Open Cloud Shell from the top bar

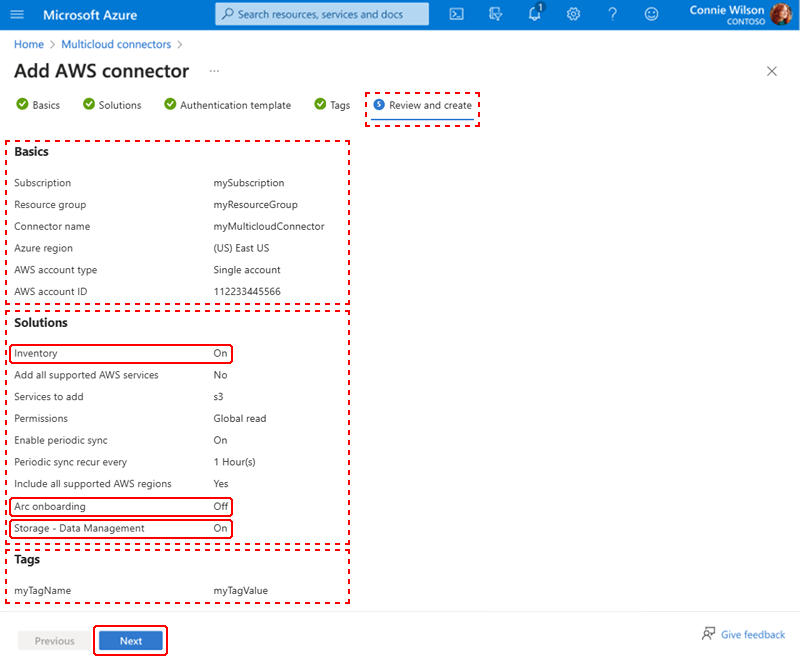(456, 14)
